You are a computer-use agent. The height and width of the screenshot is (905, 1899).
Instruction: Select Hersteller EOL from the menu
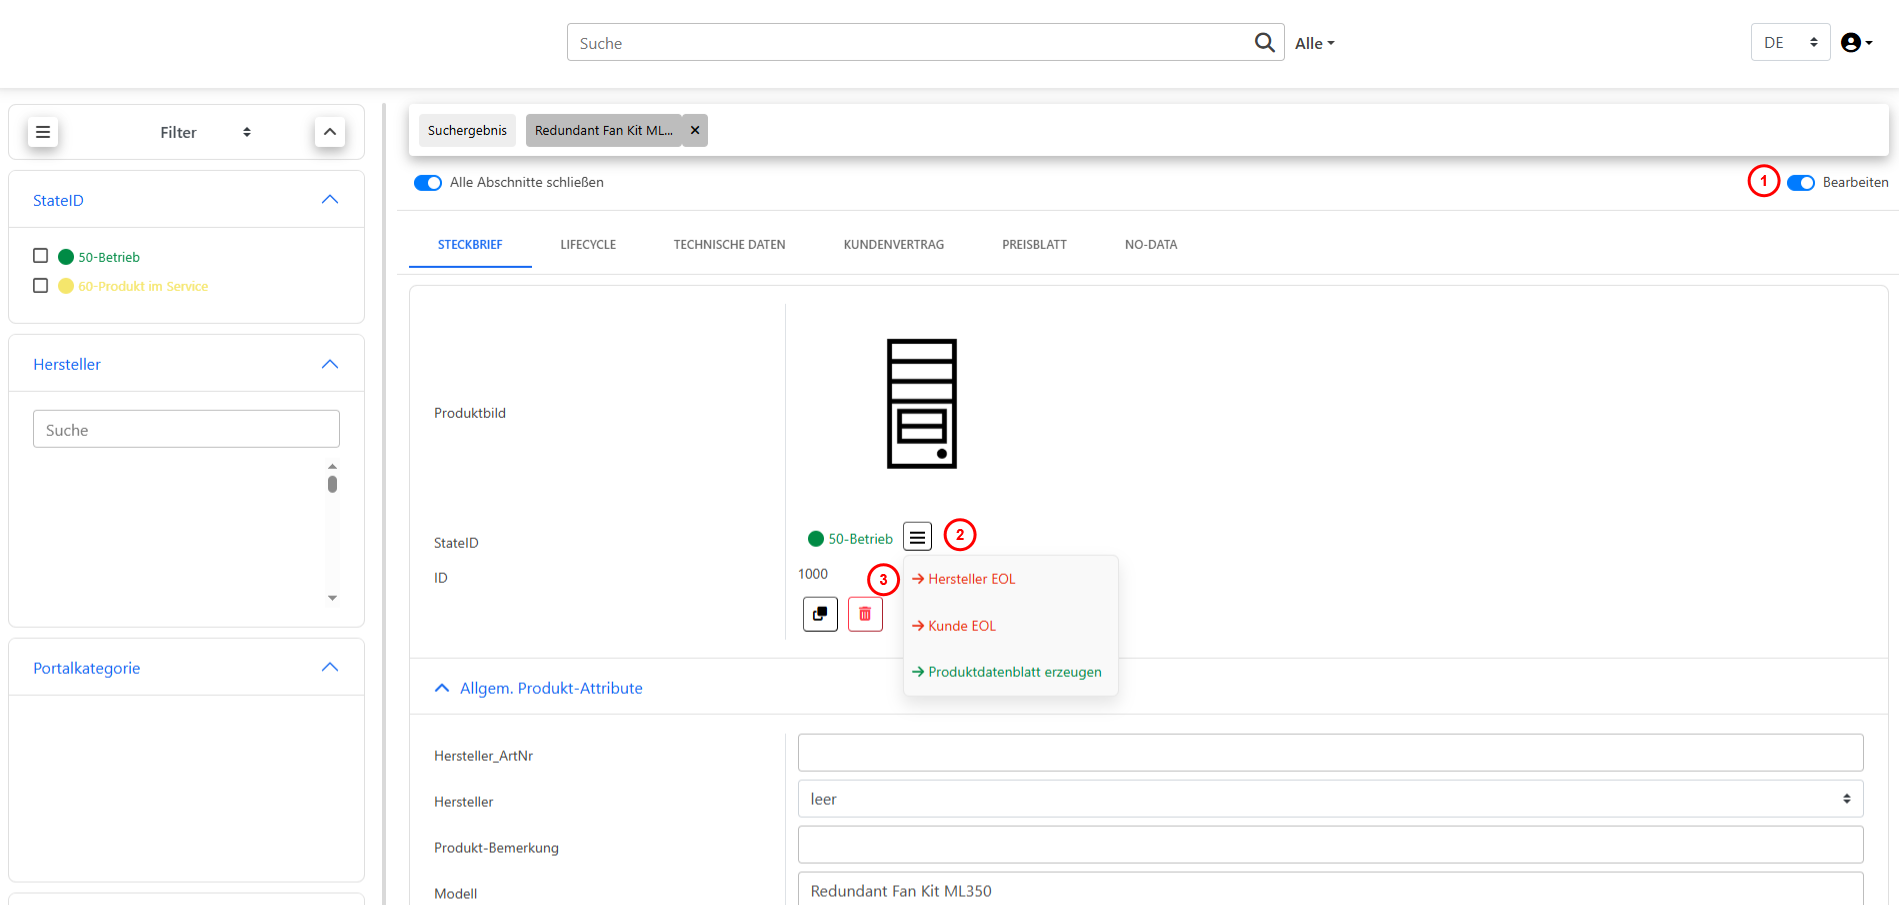[x=970, y=579]
